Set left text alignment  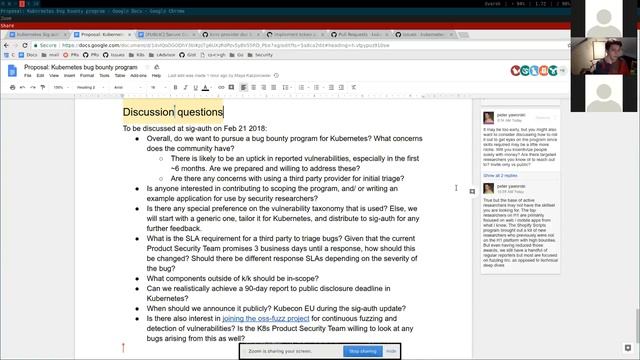click(244, 87)
